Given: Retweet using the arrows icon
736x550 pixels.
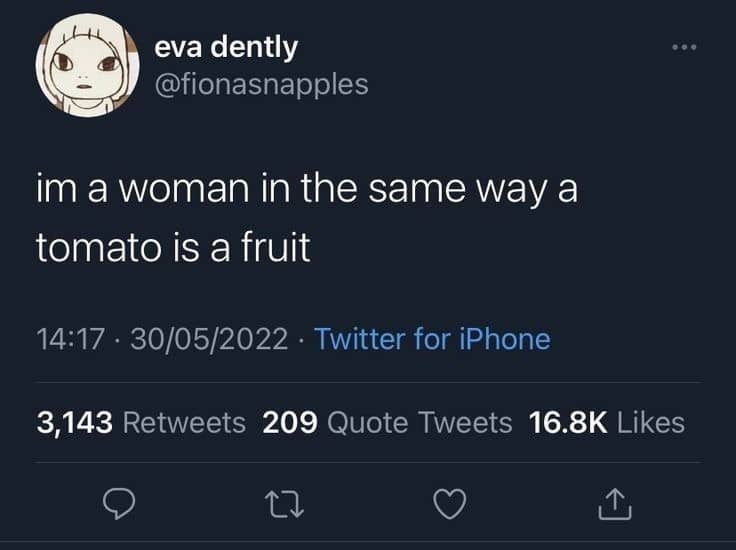Looking at the screenshot, I should pos(284,504).
